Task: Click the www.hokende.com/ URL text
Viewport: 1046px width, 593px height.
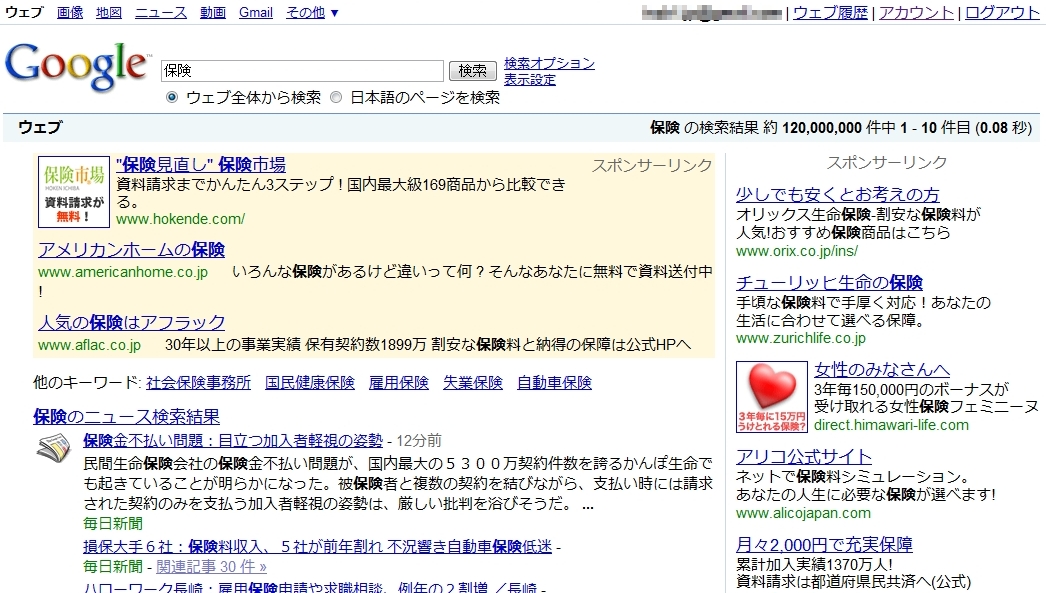Action: point(180,219)
